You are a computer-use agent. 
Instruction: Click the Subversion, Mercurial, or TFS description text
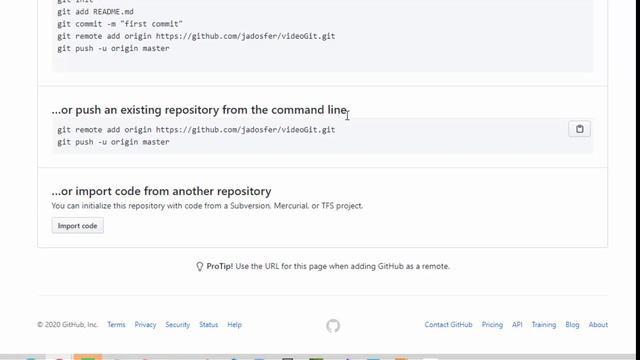pyautogui.click(x=207, y=206)
